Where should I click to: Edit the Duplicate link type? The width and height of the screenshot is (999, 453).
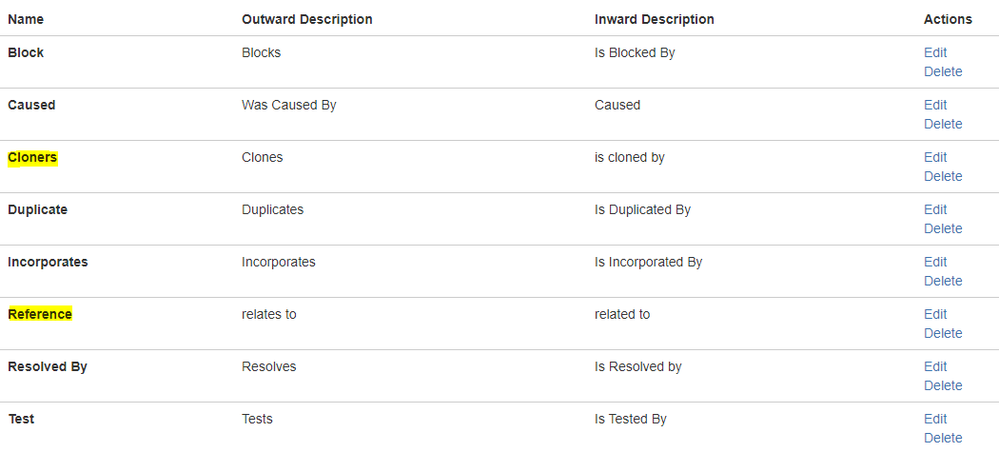pos(935,210)
